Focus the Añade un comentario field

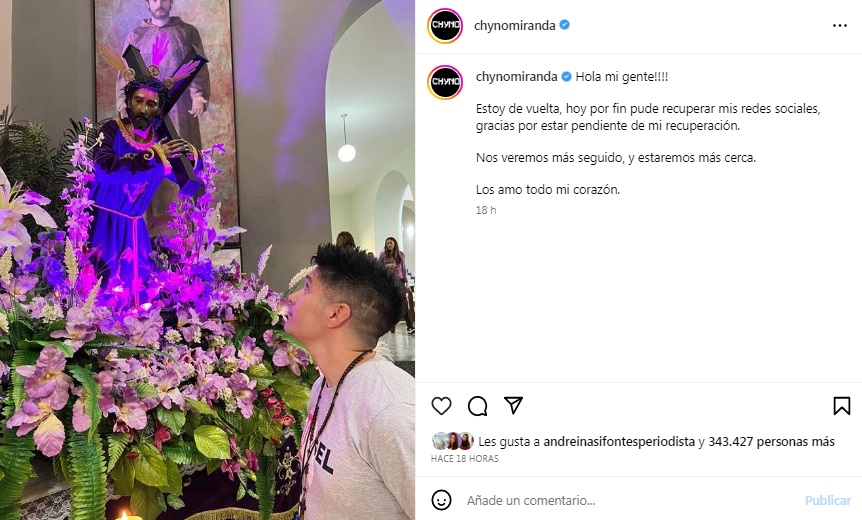[631, 500]
